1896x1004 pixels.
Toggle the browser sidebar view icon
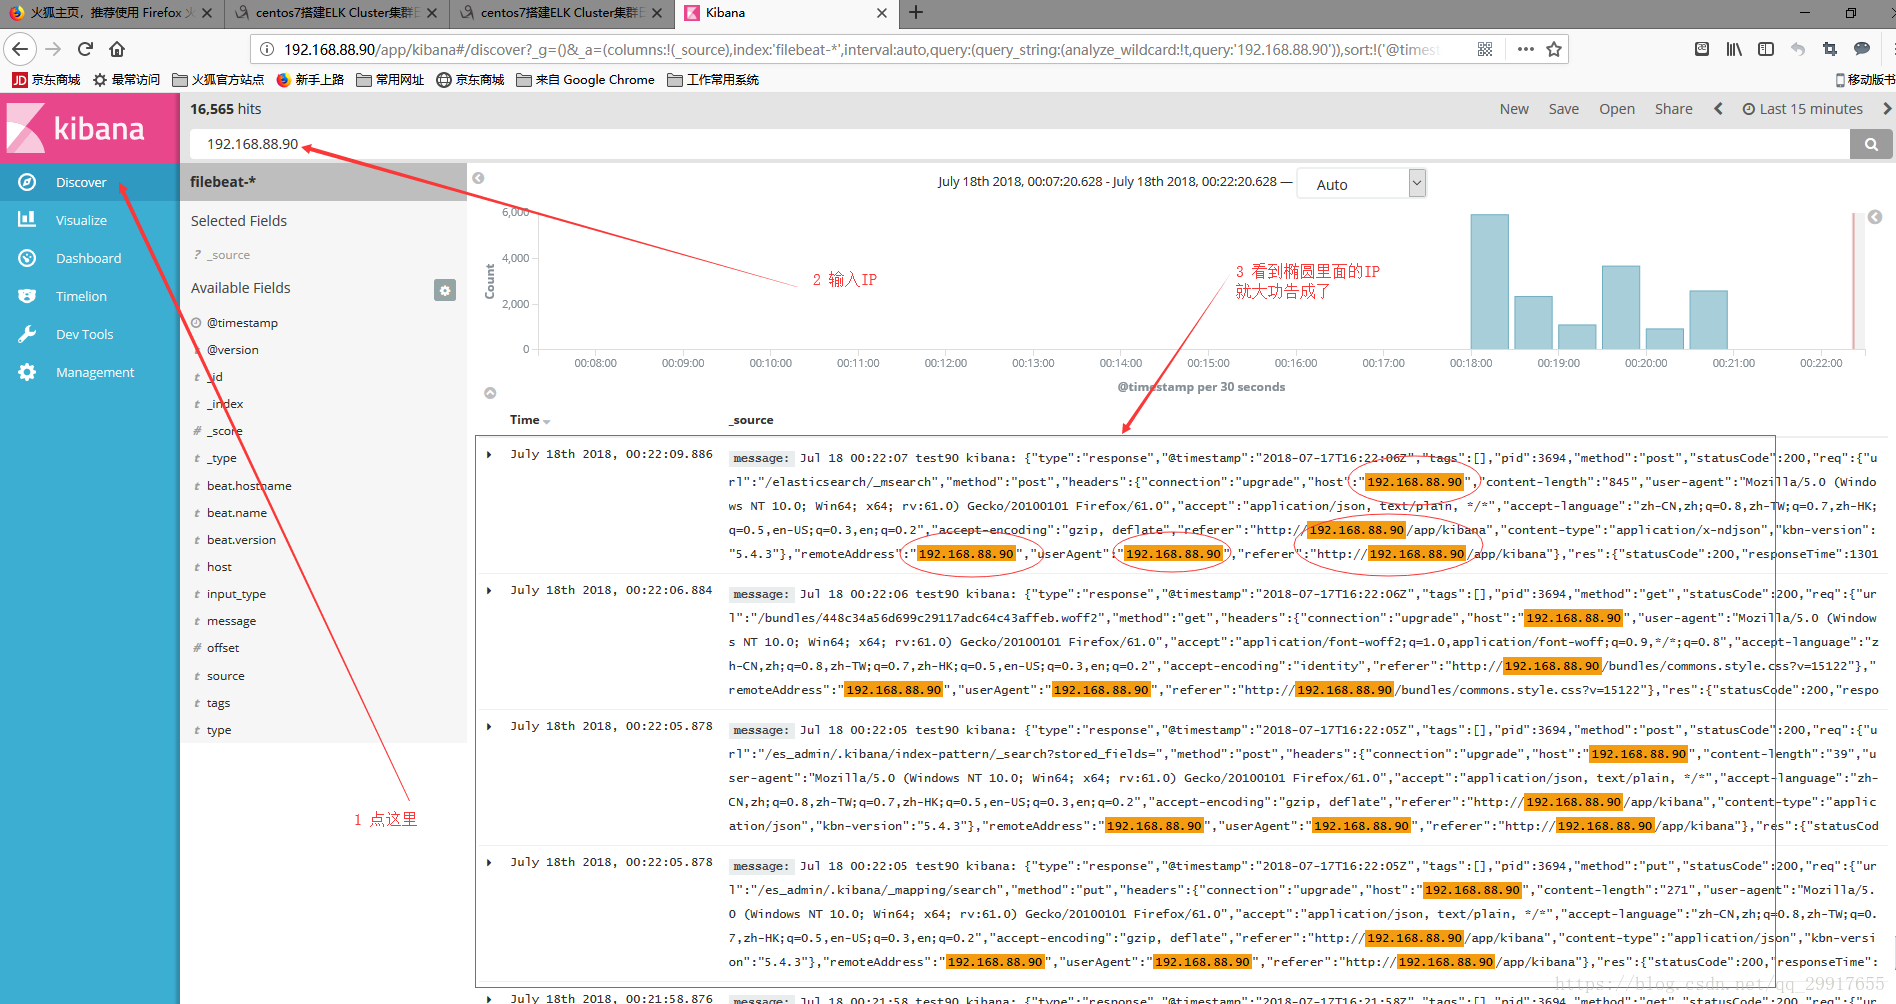pyautogui.click(x=1766, y=49)
